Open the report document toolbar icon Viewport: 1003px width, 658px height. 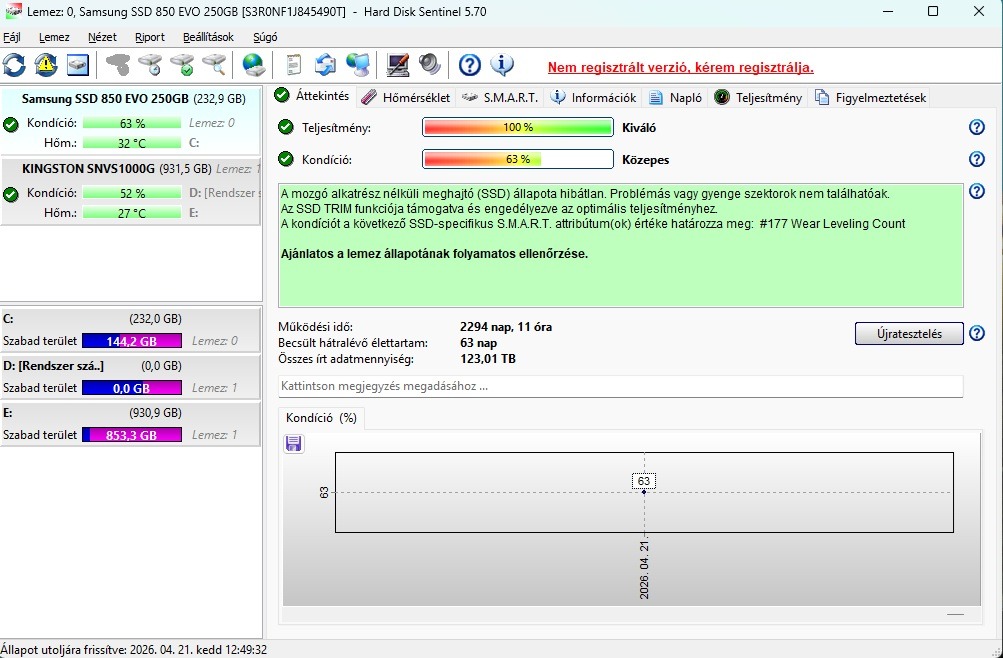pyautogui.click(x=294, y=65)
